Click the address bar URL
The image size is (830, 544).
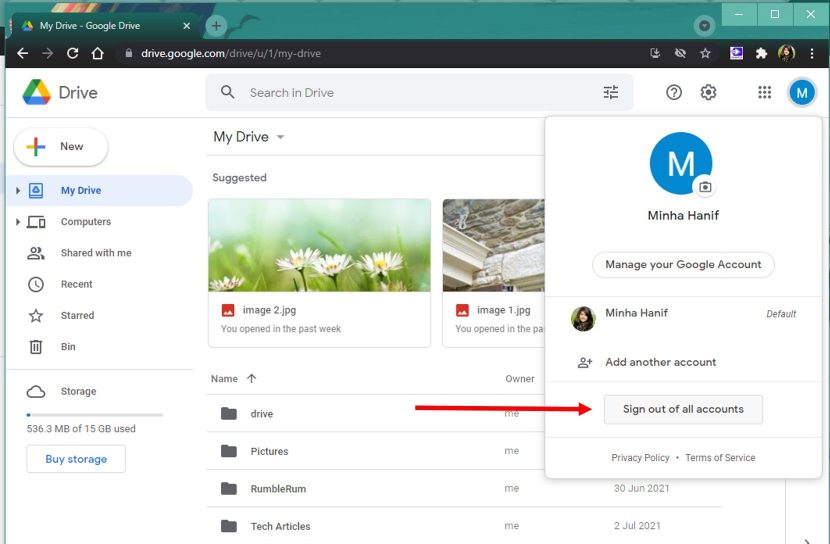click(231, 53)
